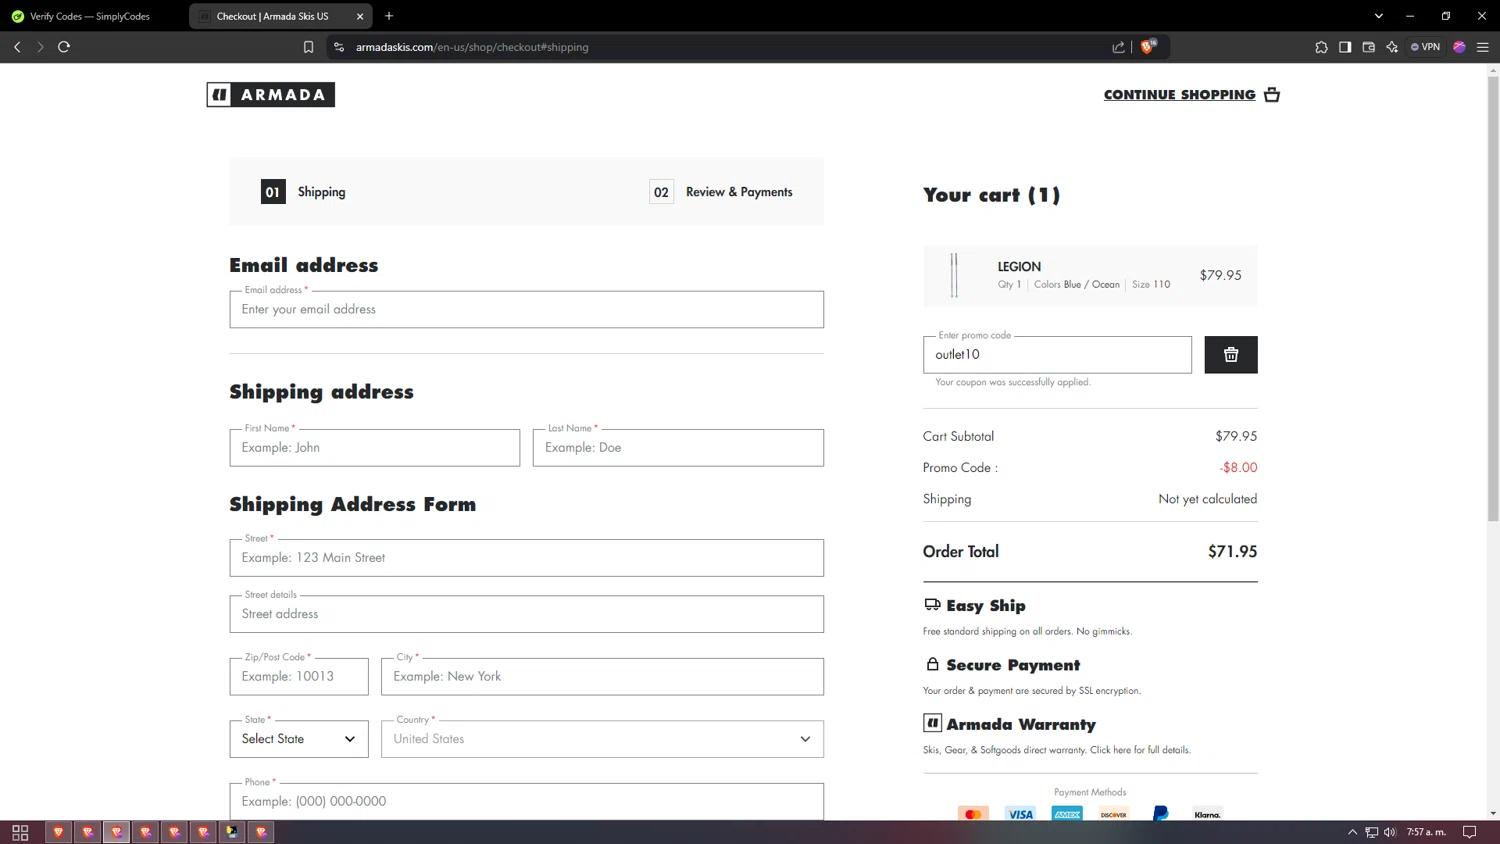The image size is (1500, 844).
Task: Click the Street input field
Action: click(x=526, y=558)
